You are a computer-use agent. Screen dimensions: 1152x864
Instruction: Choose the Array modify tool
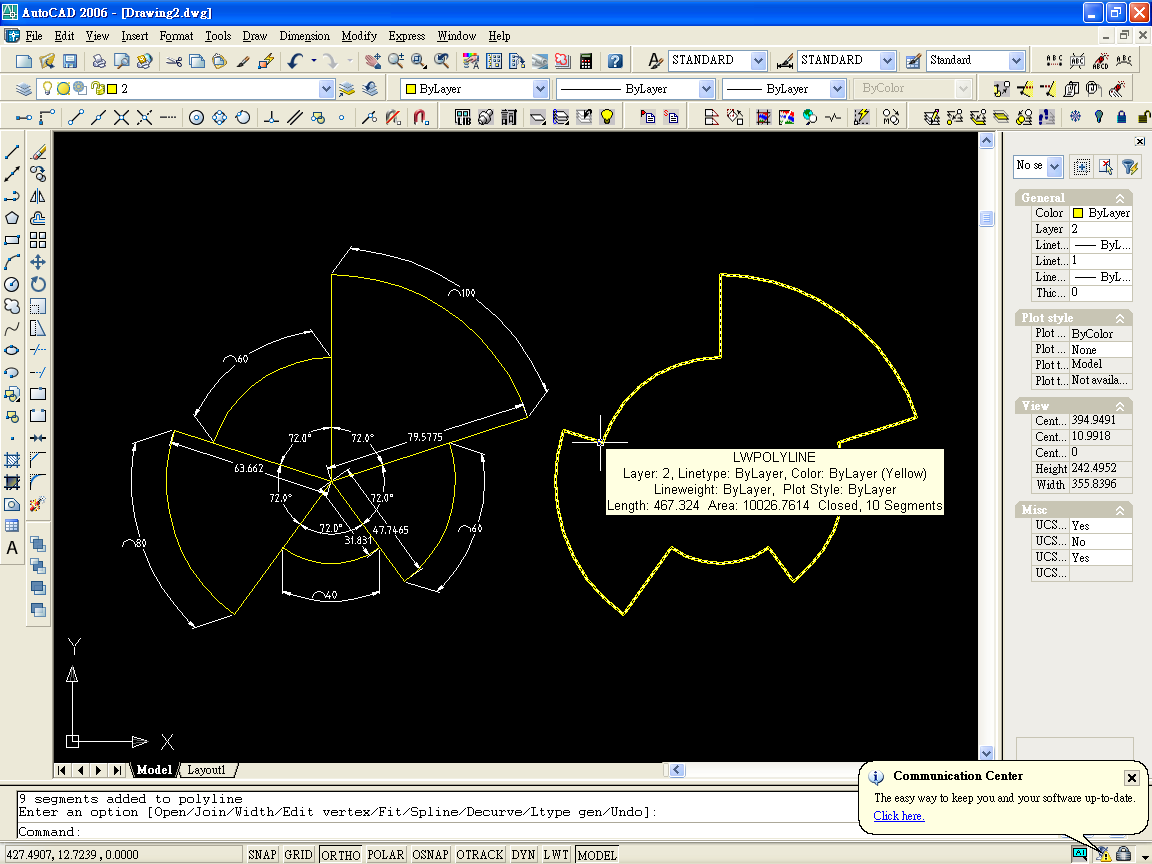click(38, 240)
